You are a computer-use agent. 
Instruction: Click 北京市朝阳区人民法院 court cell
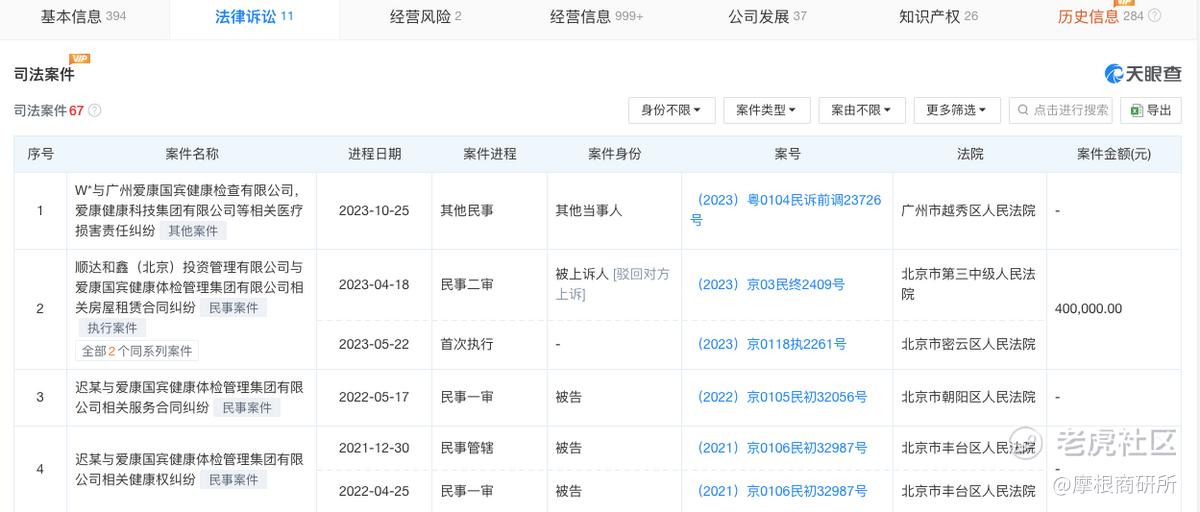click(x=968, y=397)
